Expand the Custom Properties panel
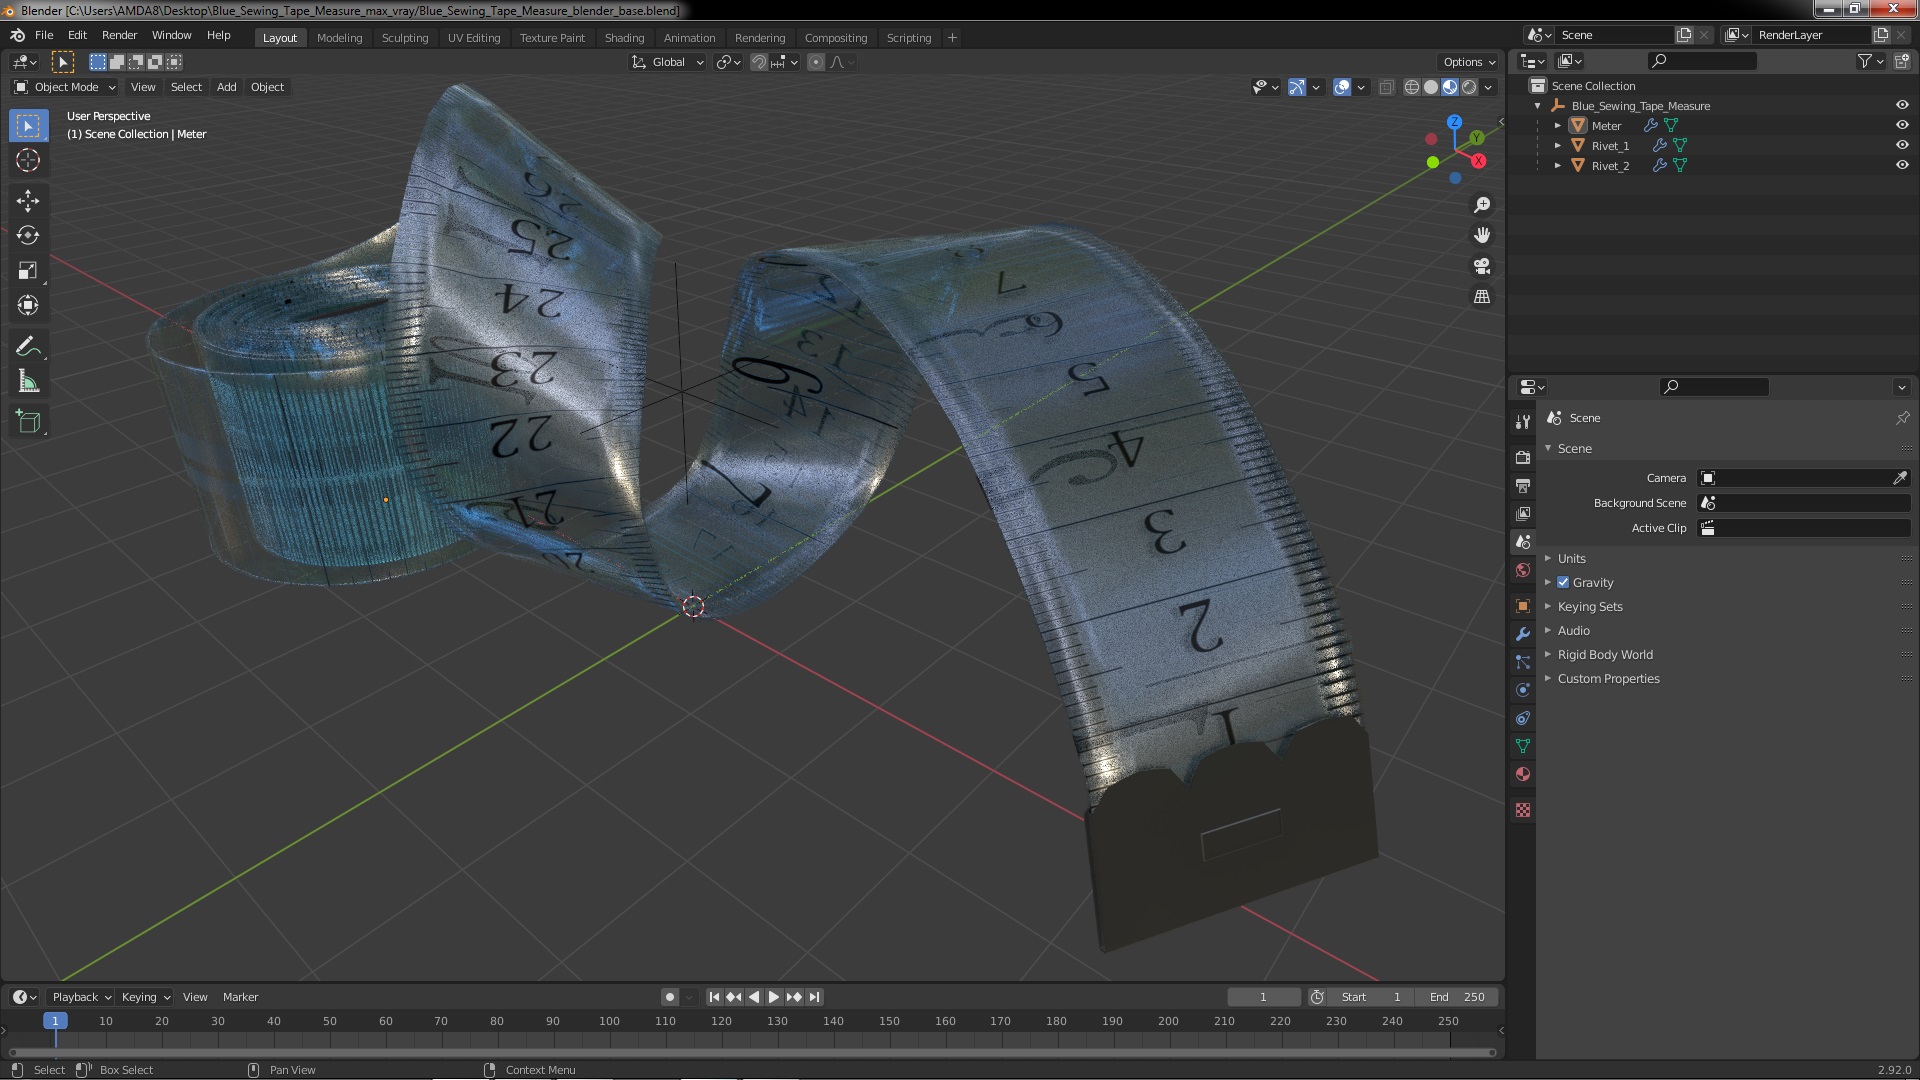Image resolution: width=1920 pixels, height=1080 pixels. pos(1608,678)
